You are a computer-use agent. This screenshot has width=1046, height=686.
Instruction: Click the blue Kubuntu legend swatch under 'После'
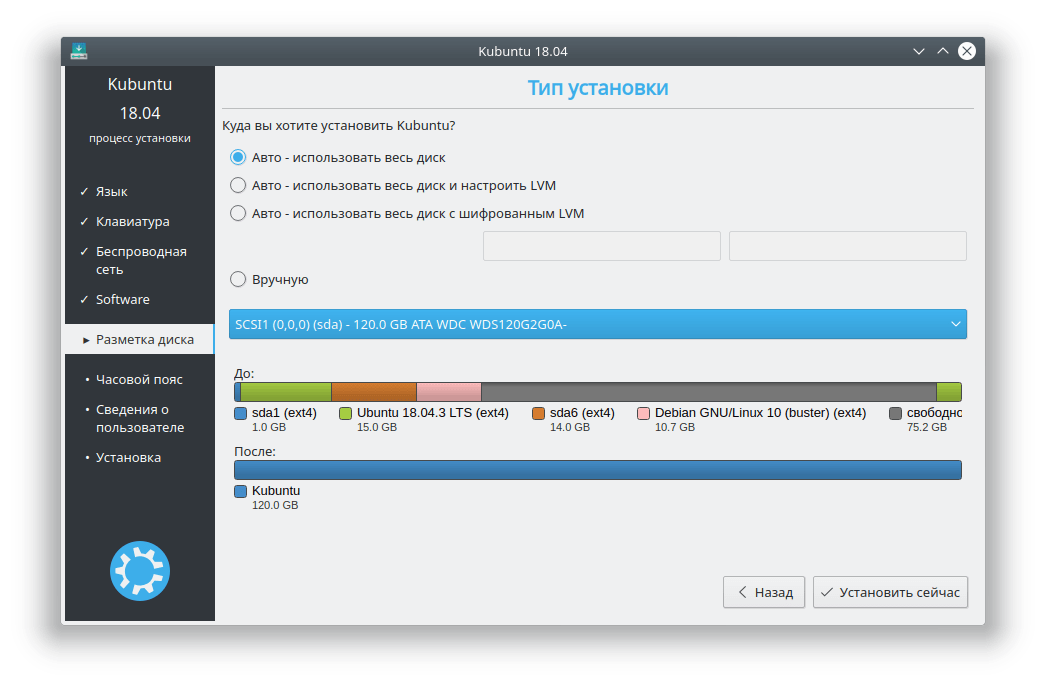pyautogui.click(x=241, y=492)
